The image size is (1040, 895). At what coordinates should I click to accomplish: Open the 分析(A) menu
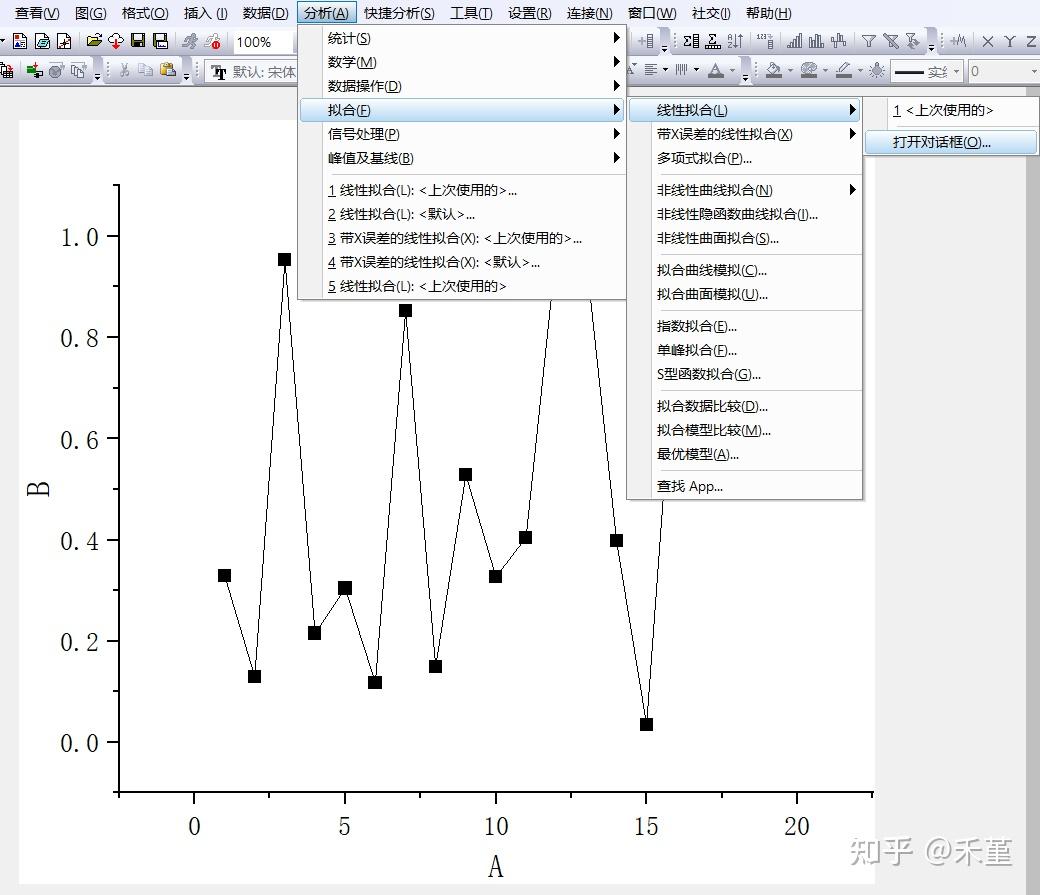(x=327, y=13)
